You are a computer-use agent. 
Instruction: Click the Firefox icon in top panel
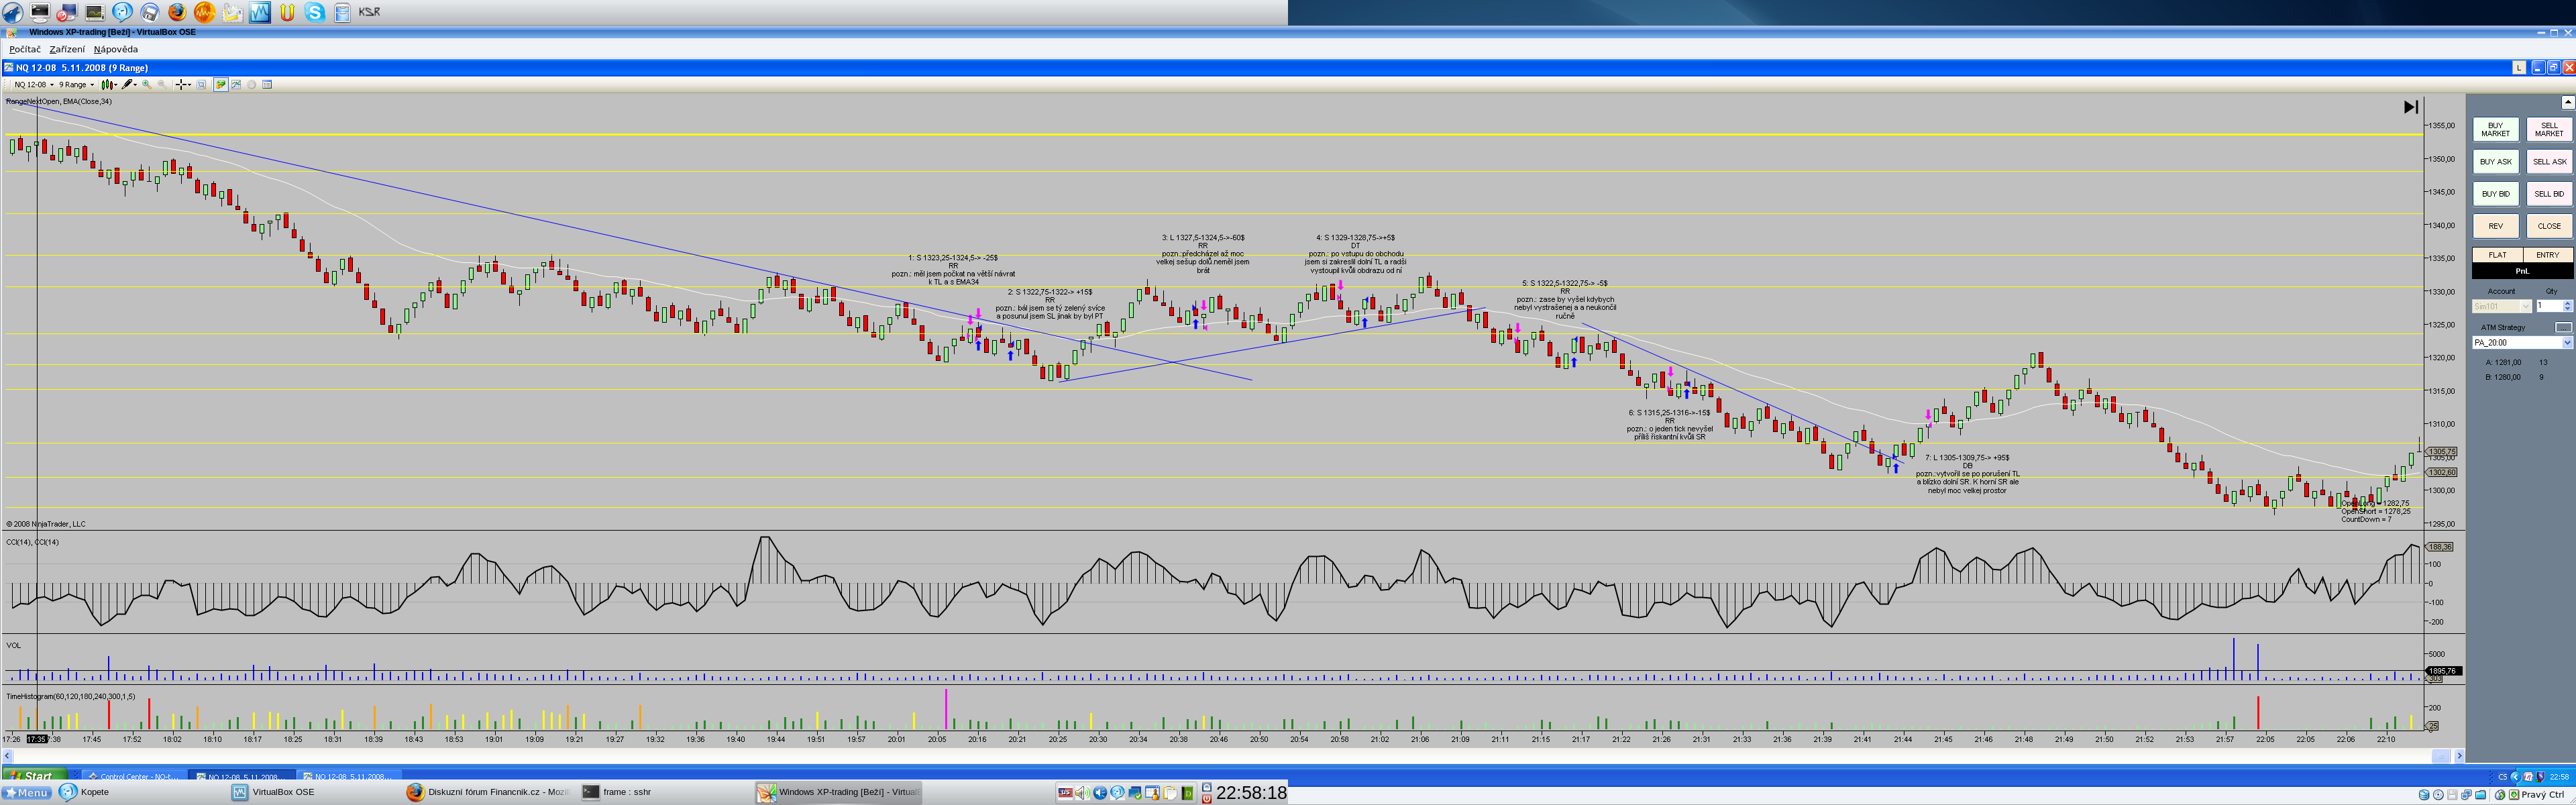[177, 12]
